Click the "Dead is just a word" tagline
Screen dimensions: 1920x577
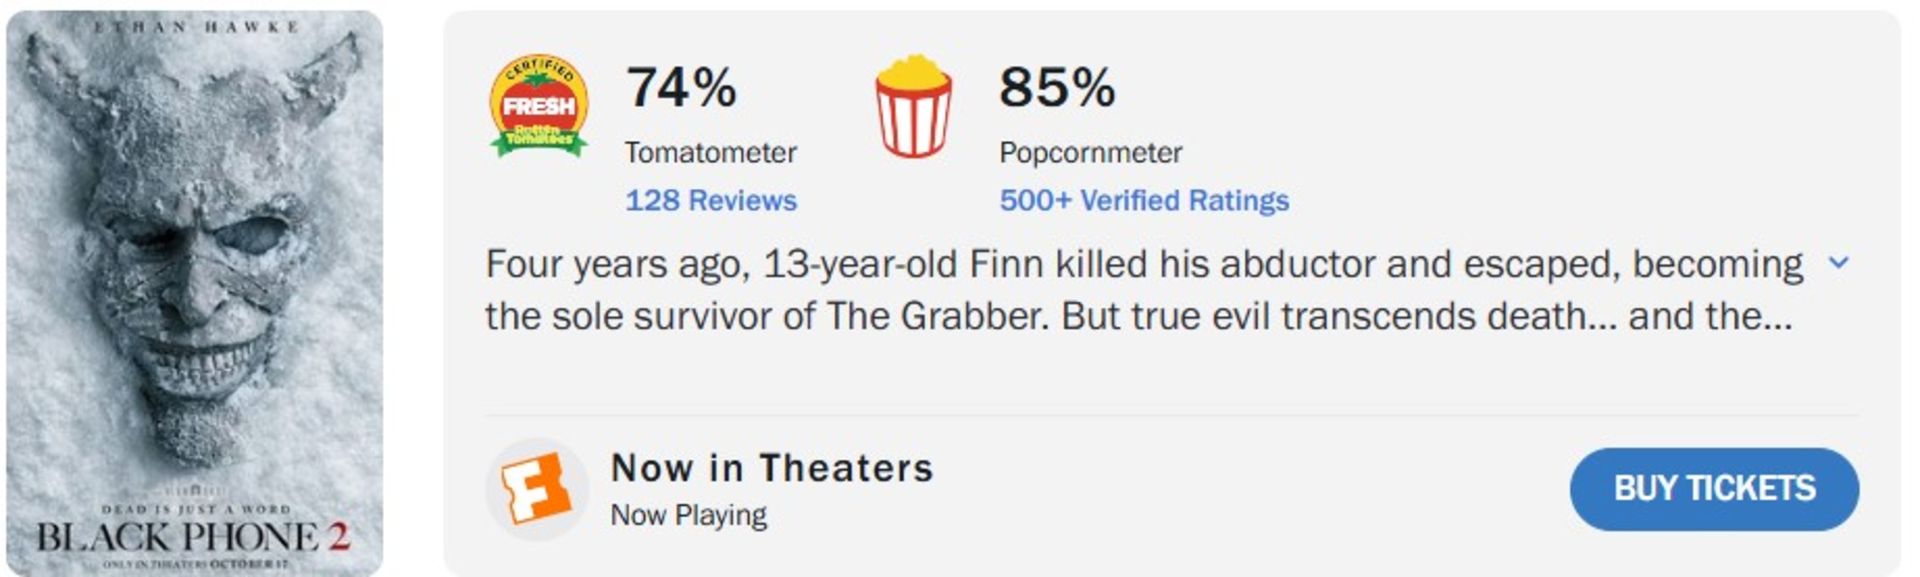click(x=196, y=509)
